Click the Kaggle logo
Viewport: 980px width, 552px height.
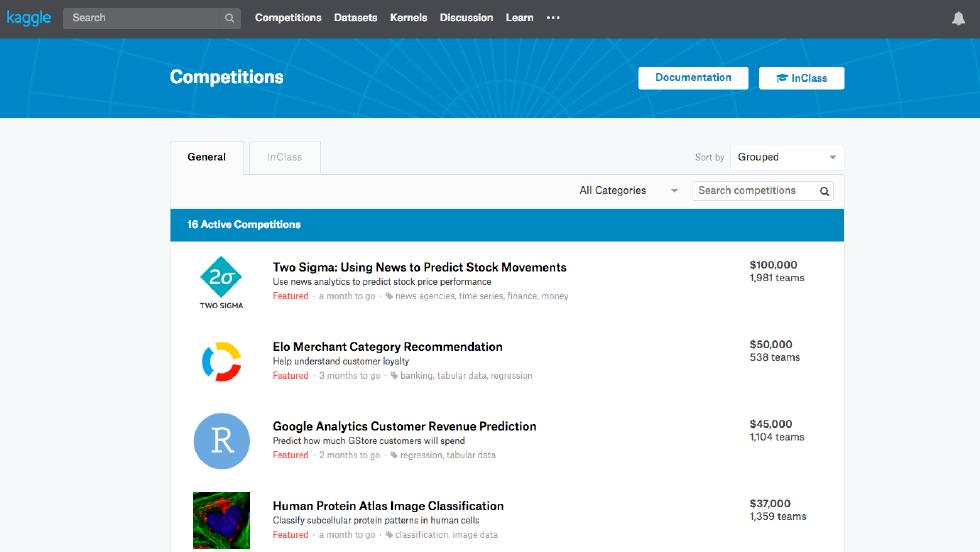(x=29, y=18)
